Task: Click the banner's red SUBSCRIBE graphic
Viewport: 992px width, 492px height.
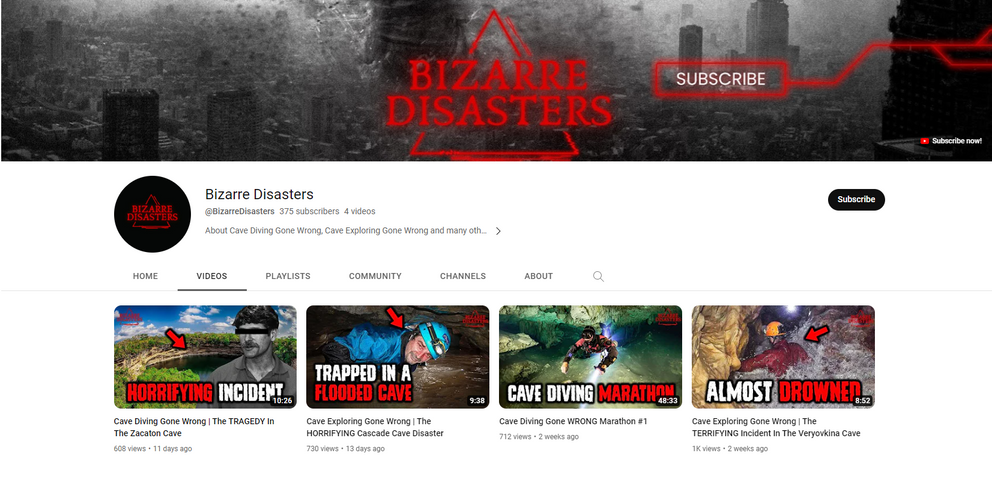Action: tap(721, 80)
